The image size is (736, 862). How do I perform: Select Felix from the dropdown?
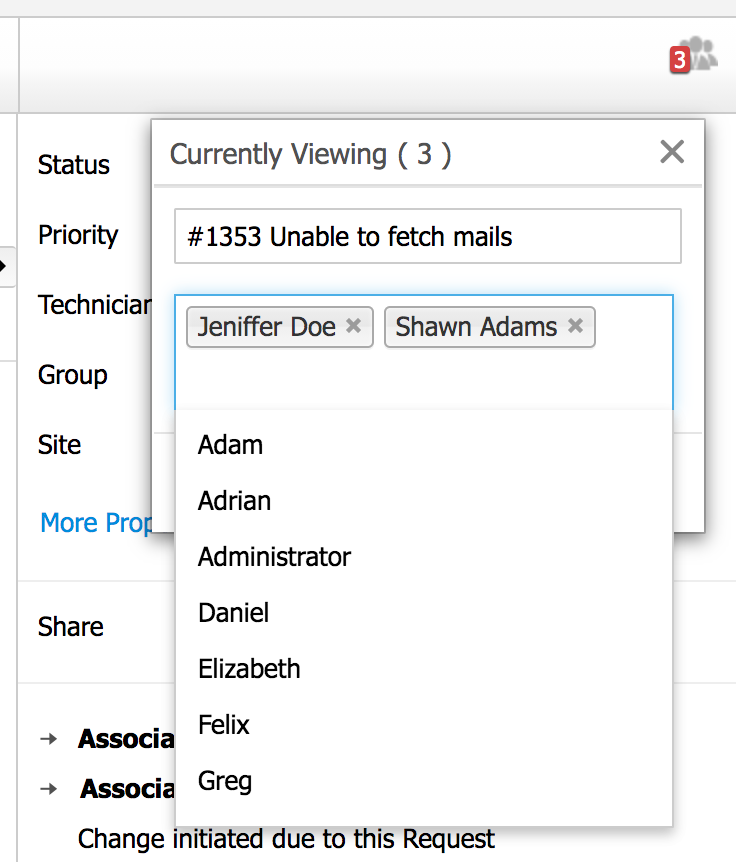(224, 725)
